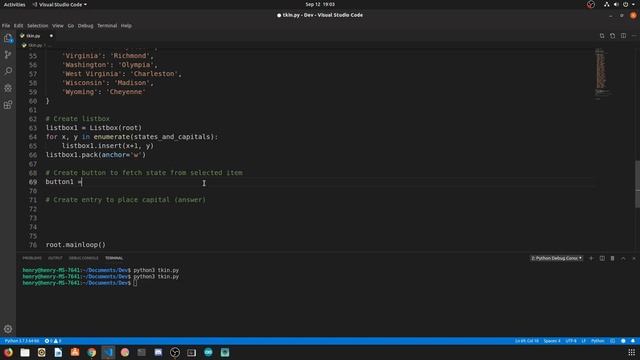Click errors and warnings count in status bar
This screenshot has height=360, width=640.
coord(53,341)
